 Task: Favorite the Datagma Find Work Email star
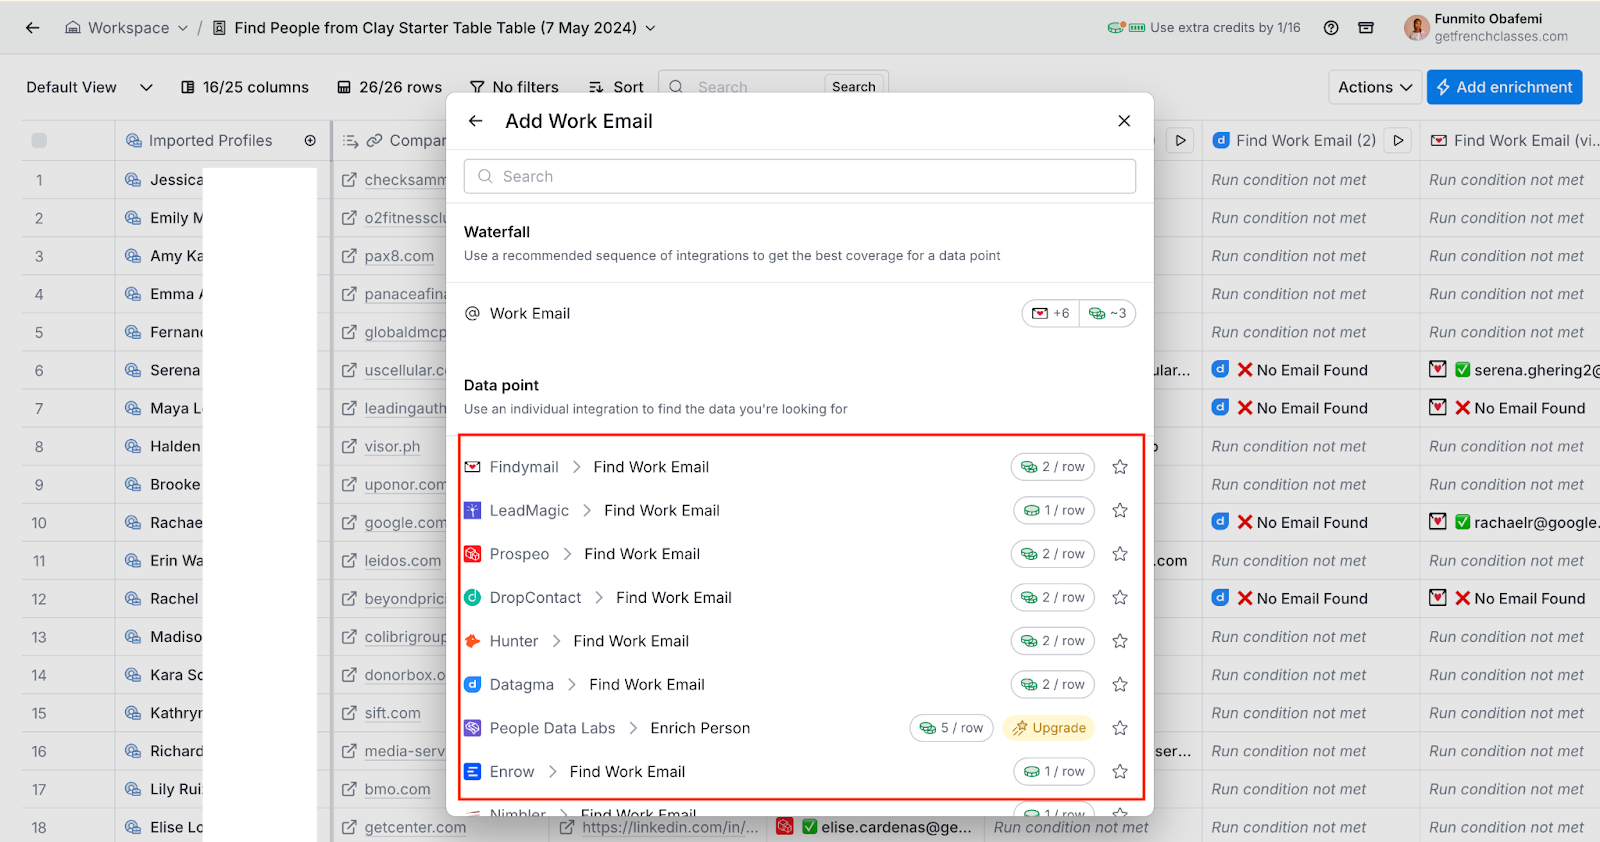click(x=1120, y=684)
